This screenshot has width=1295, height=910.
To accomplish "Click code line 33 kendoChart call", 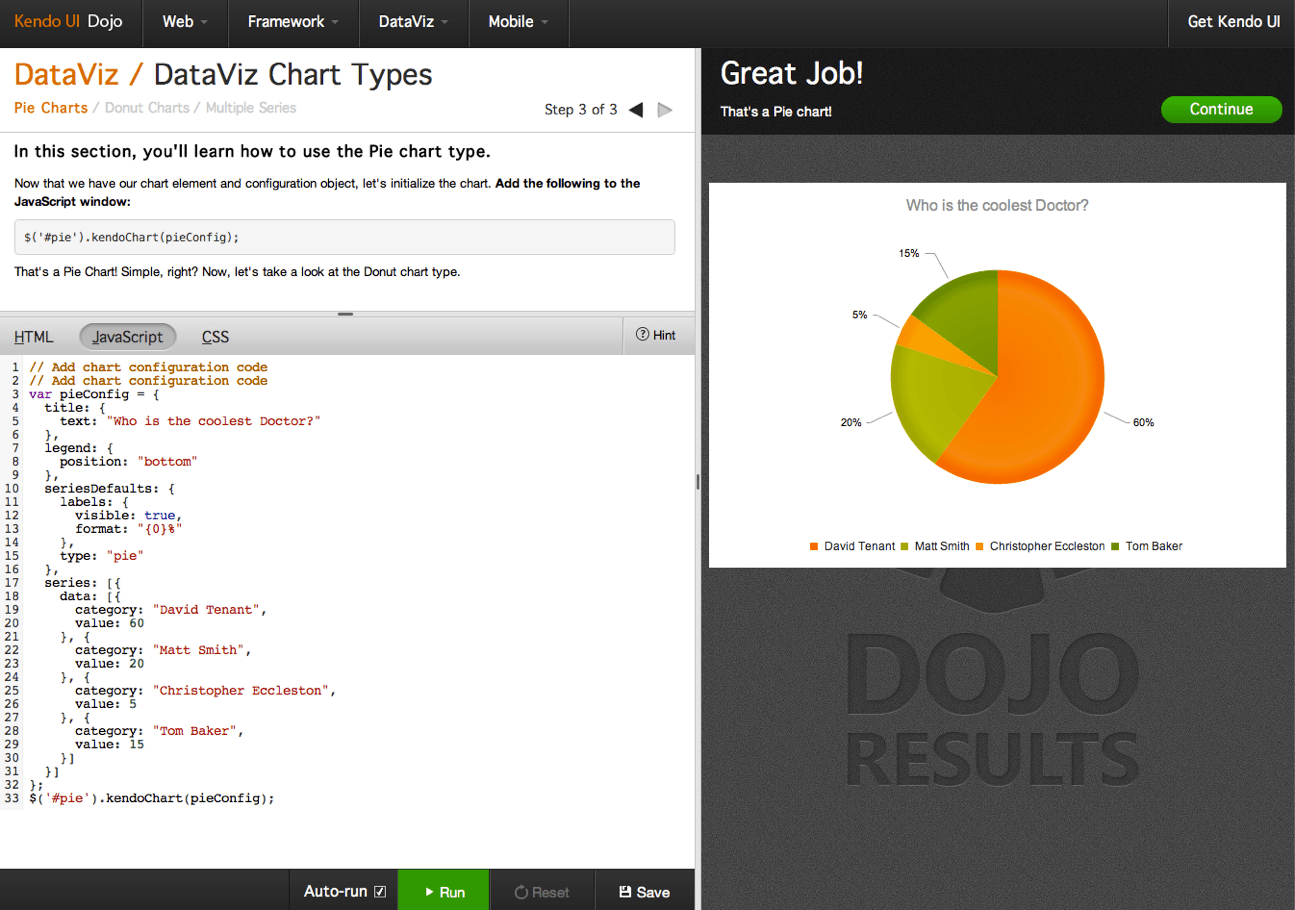I will (x=151, y=798).
